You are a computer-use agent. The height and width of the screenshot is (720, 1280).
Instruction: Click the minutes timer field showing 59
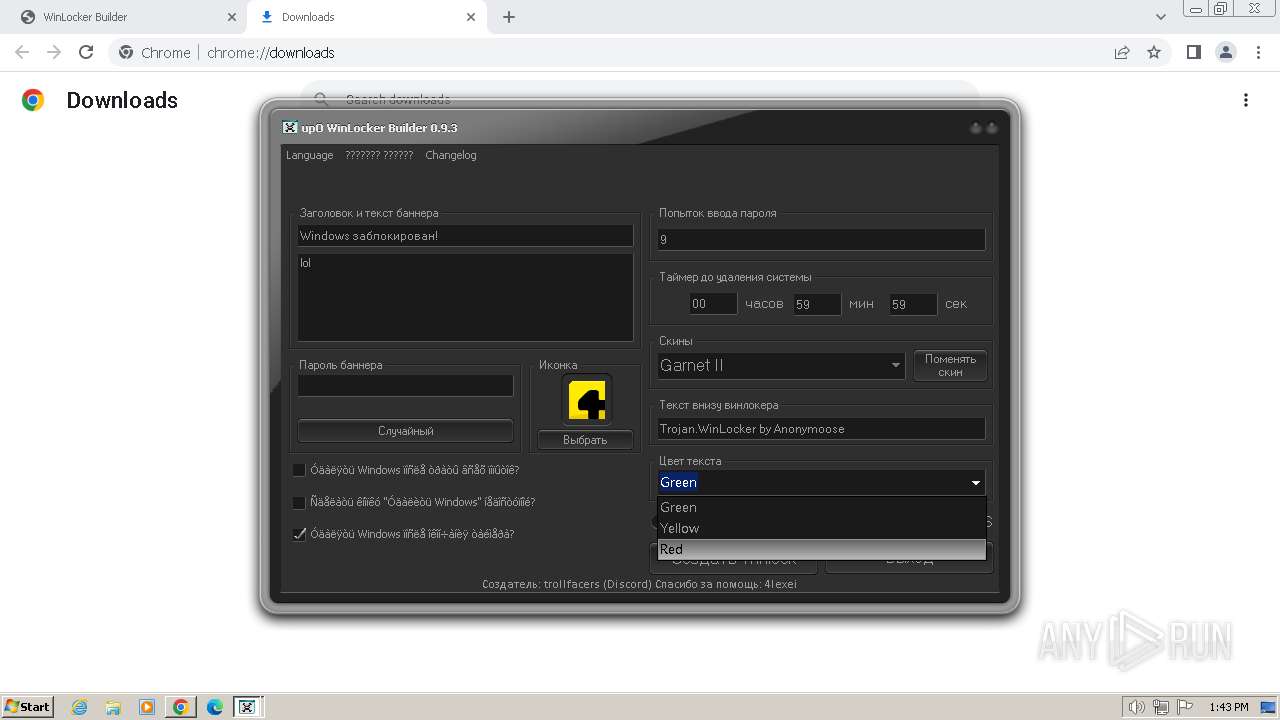tap(817, 304)
